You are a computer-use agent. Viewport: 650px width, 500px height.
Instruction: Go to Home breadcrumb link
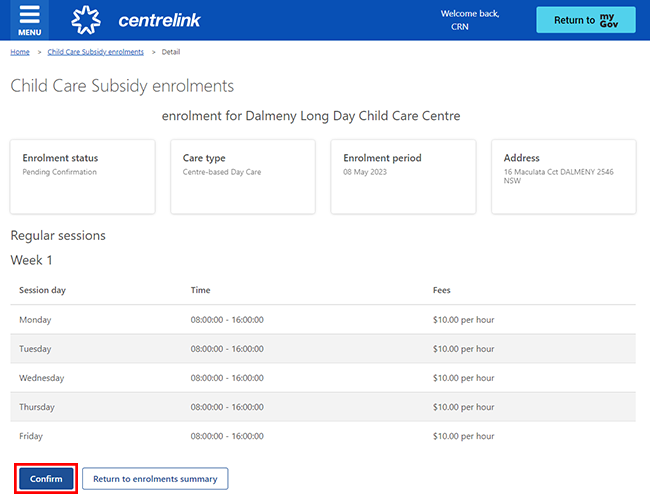pos(20,51)
